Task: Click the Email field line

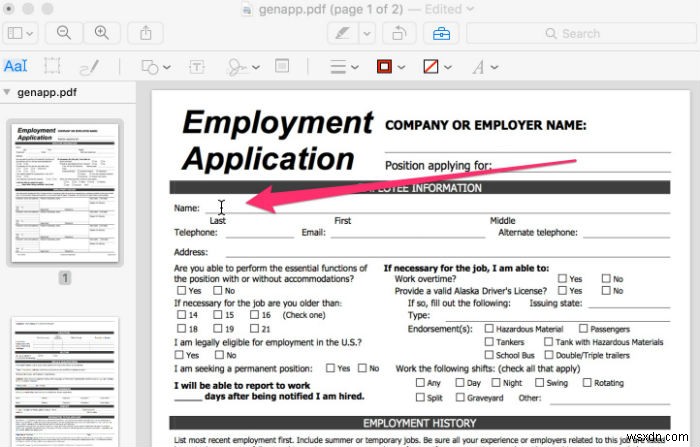Action: (408, 233)
